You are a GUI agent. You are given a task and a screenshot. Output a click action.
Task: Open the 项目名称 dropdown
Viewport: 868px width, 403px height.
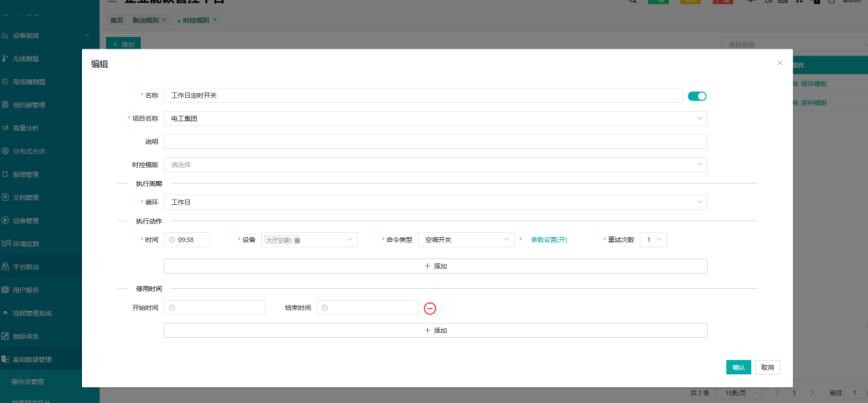pyautogui.click(x=435, y=118)
